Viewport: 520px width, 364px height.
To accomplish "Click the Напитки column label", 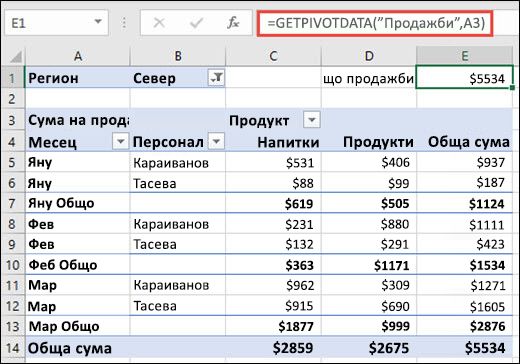I will click(x=273, y=142).
